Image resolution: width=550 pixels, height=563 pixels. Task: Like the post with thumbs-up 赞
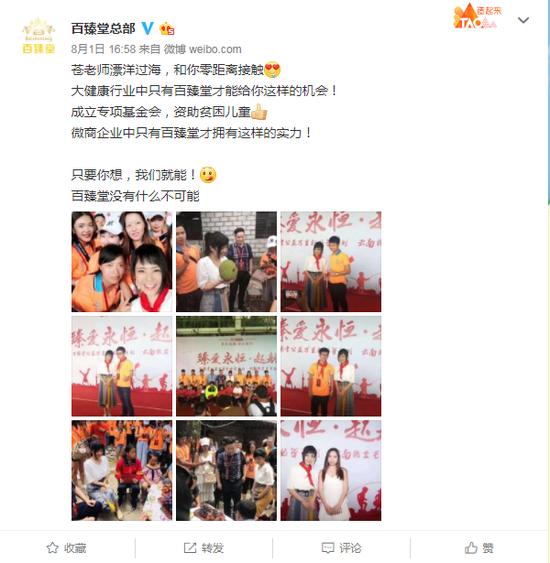pyautogui.click(x=479, y=548)
